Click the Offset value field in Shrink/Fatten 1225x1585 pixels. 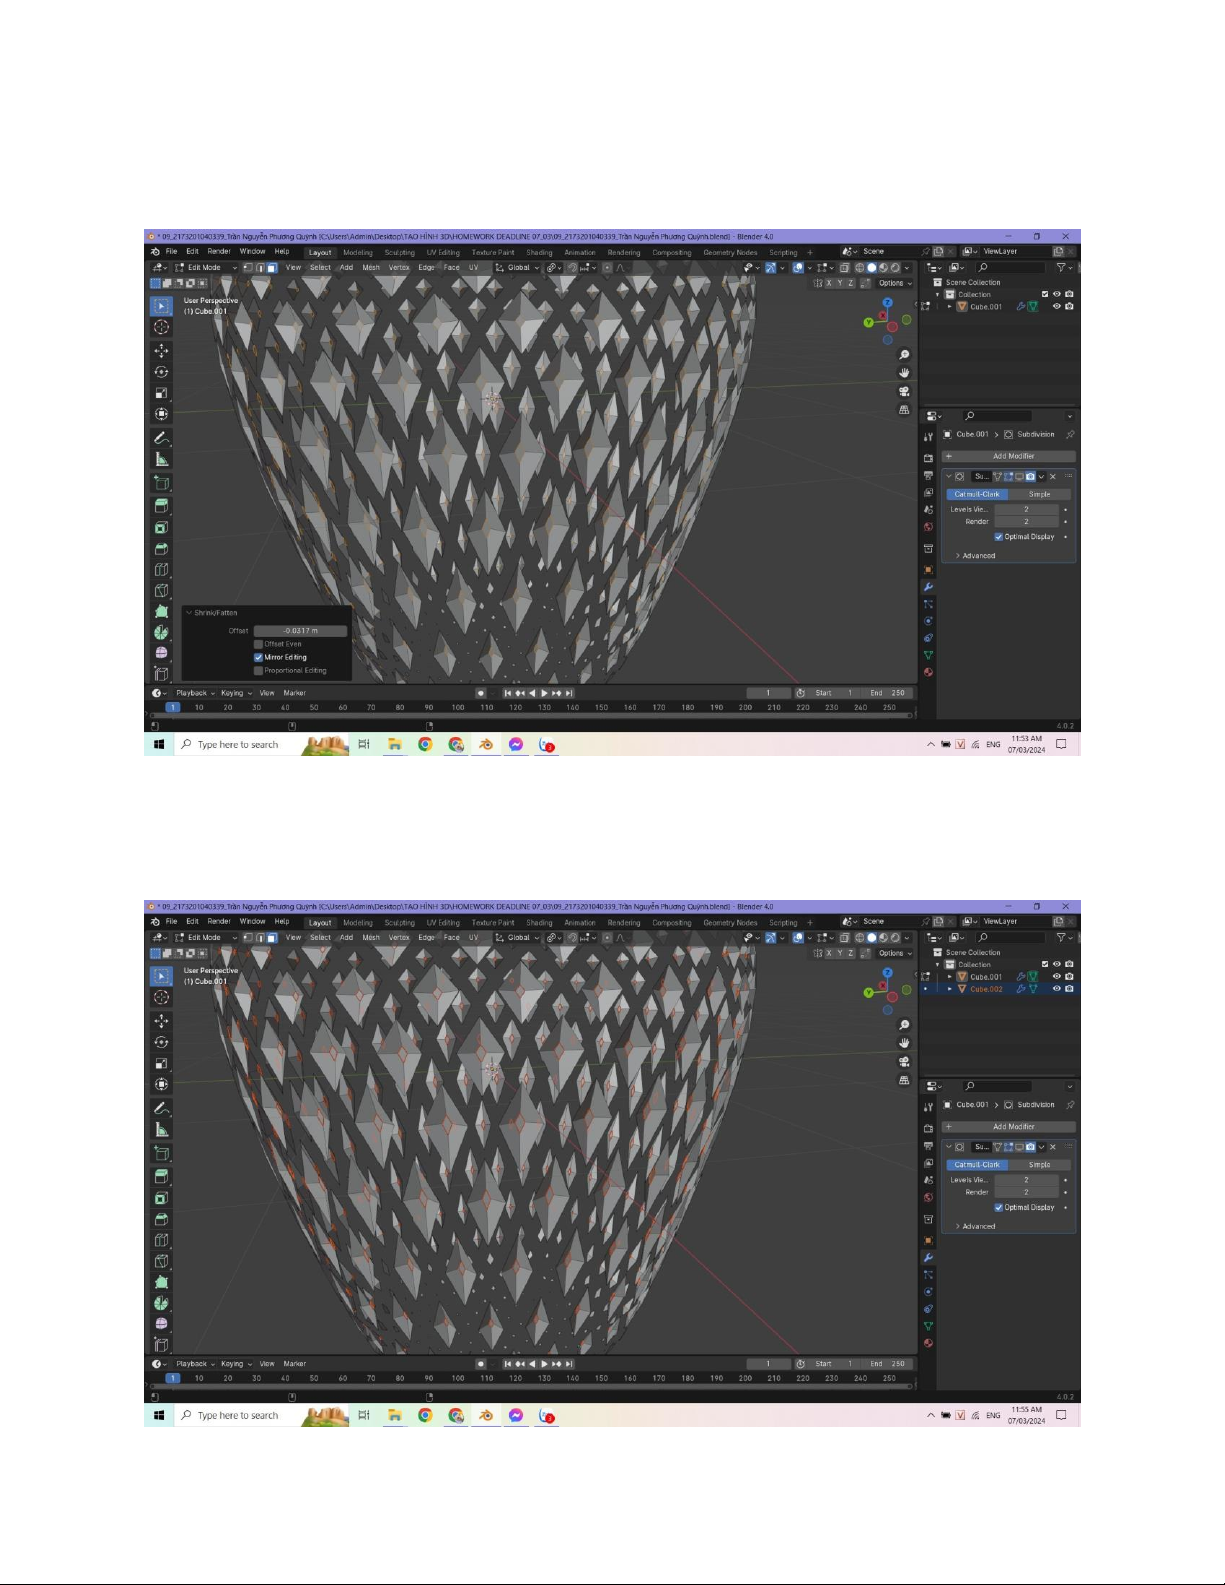point(300,631)
